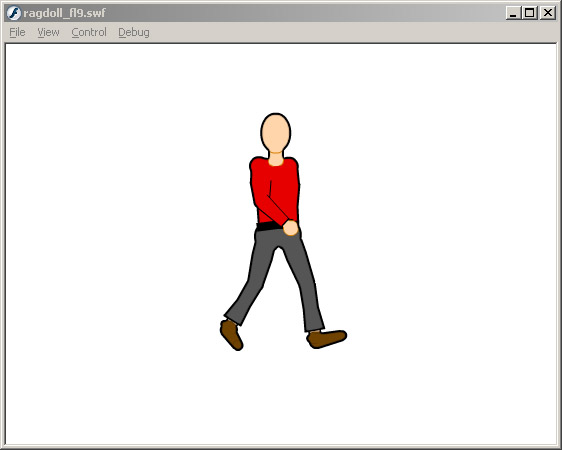
Task: Minimize the ragdoll_fl9.swf window
Action: [x=513, y=13]
